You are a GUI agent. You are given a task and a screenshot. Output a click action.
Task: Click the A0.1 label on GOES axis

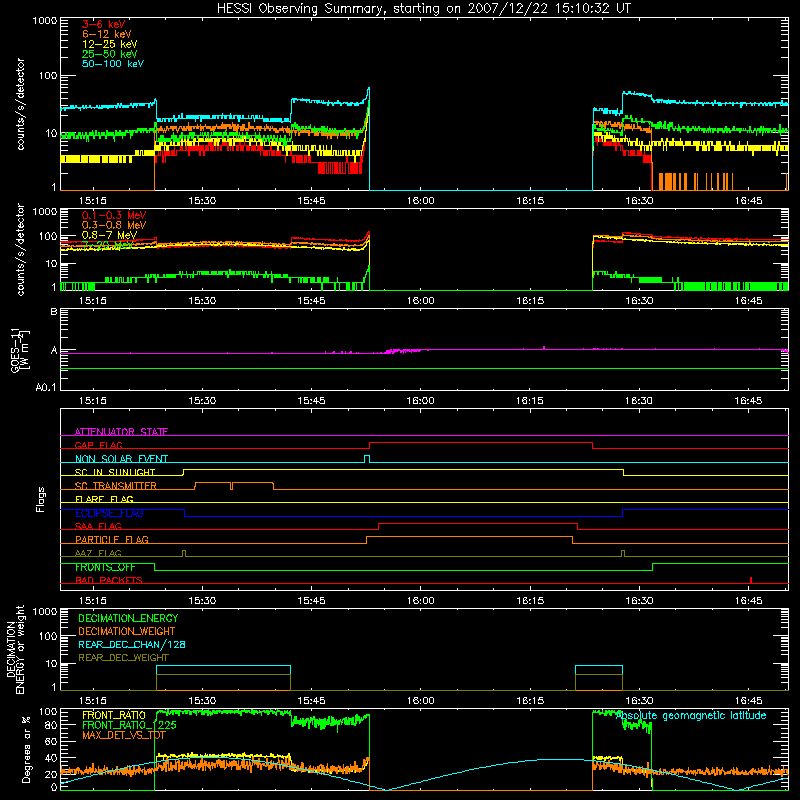[x=46, y=387]
